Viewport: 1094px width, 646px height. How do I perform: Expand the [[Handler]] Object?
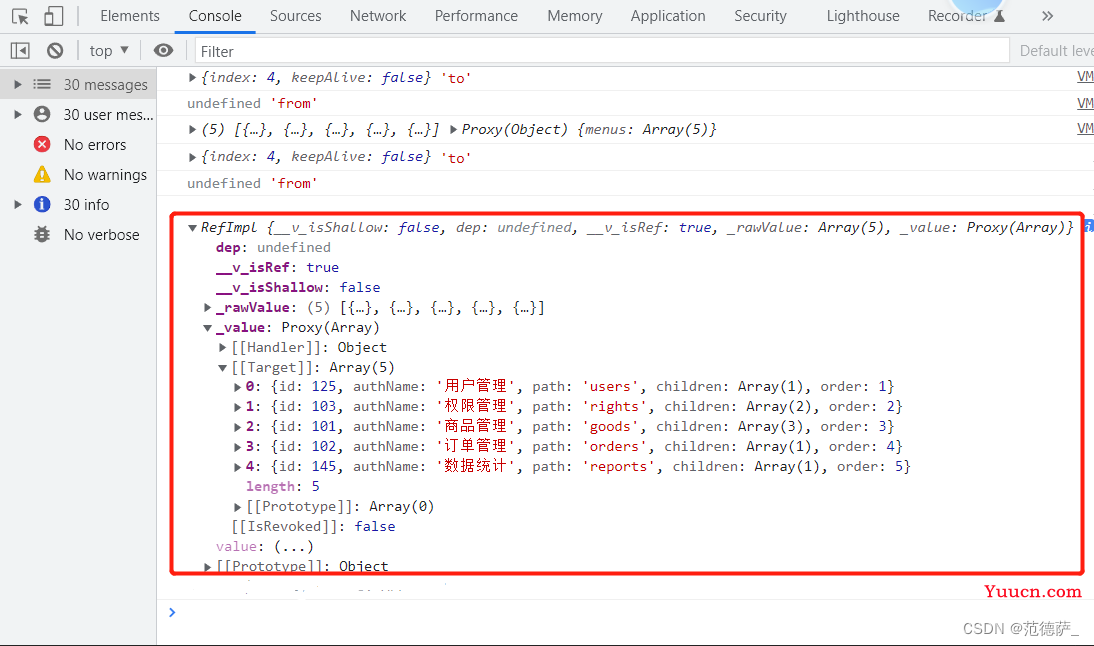coord(223,347)
